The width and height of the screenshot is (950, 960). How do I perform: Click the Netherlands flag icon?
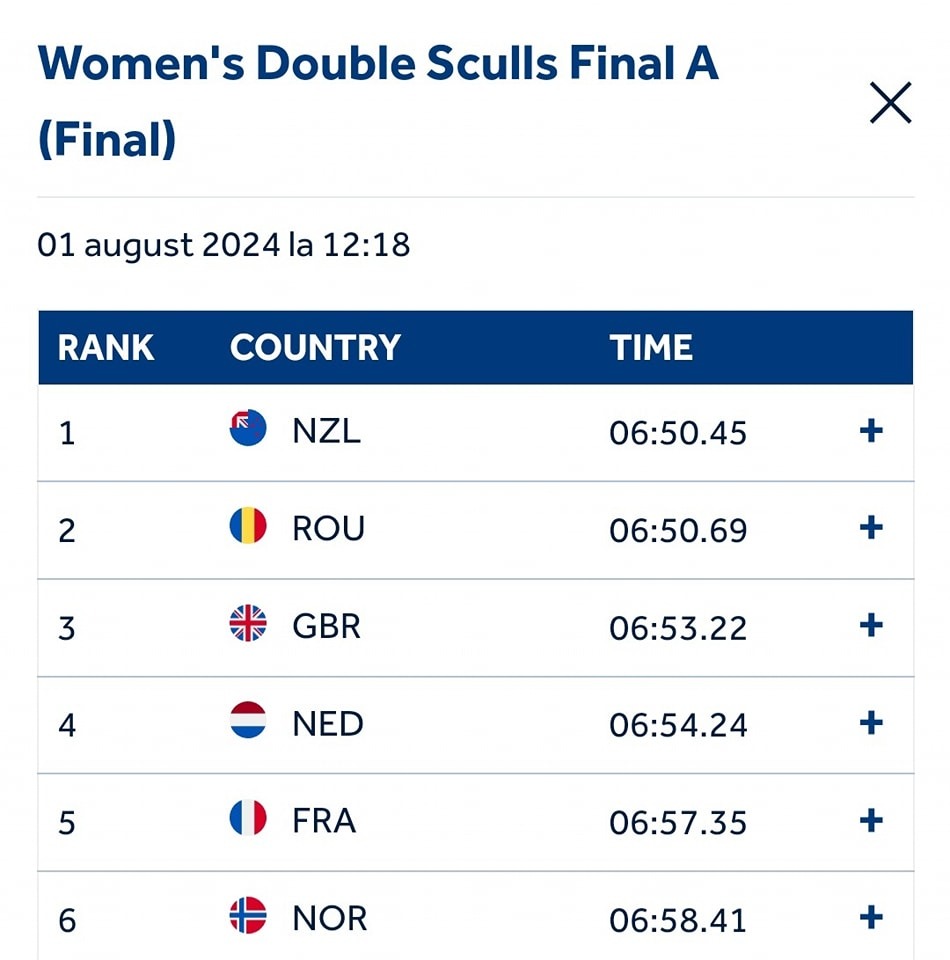click(x=248, y=720)
